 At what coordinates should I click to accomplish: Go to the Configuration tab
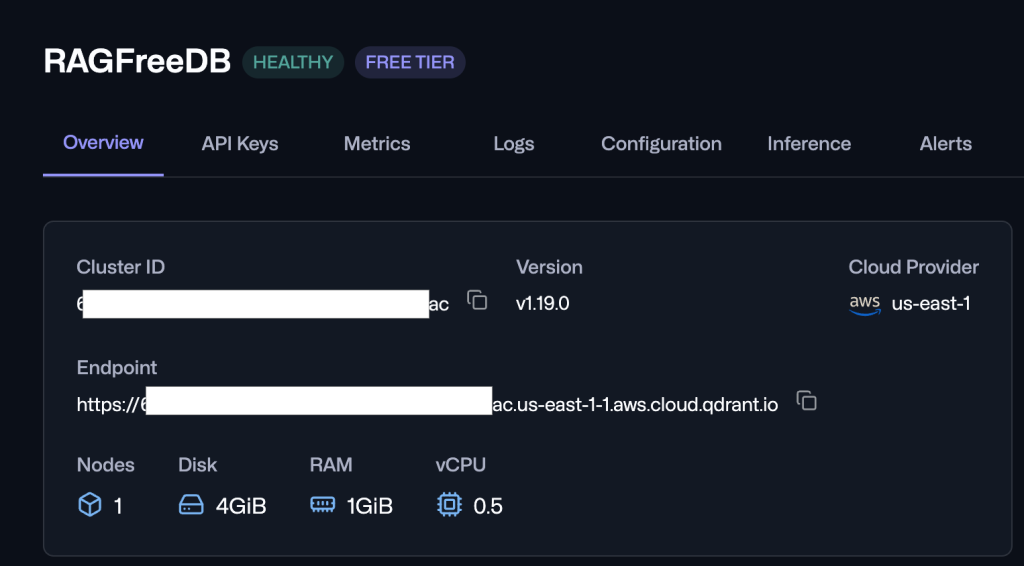coord(661,144)
